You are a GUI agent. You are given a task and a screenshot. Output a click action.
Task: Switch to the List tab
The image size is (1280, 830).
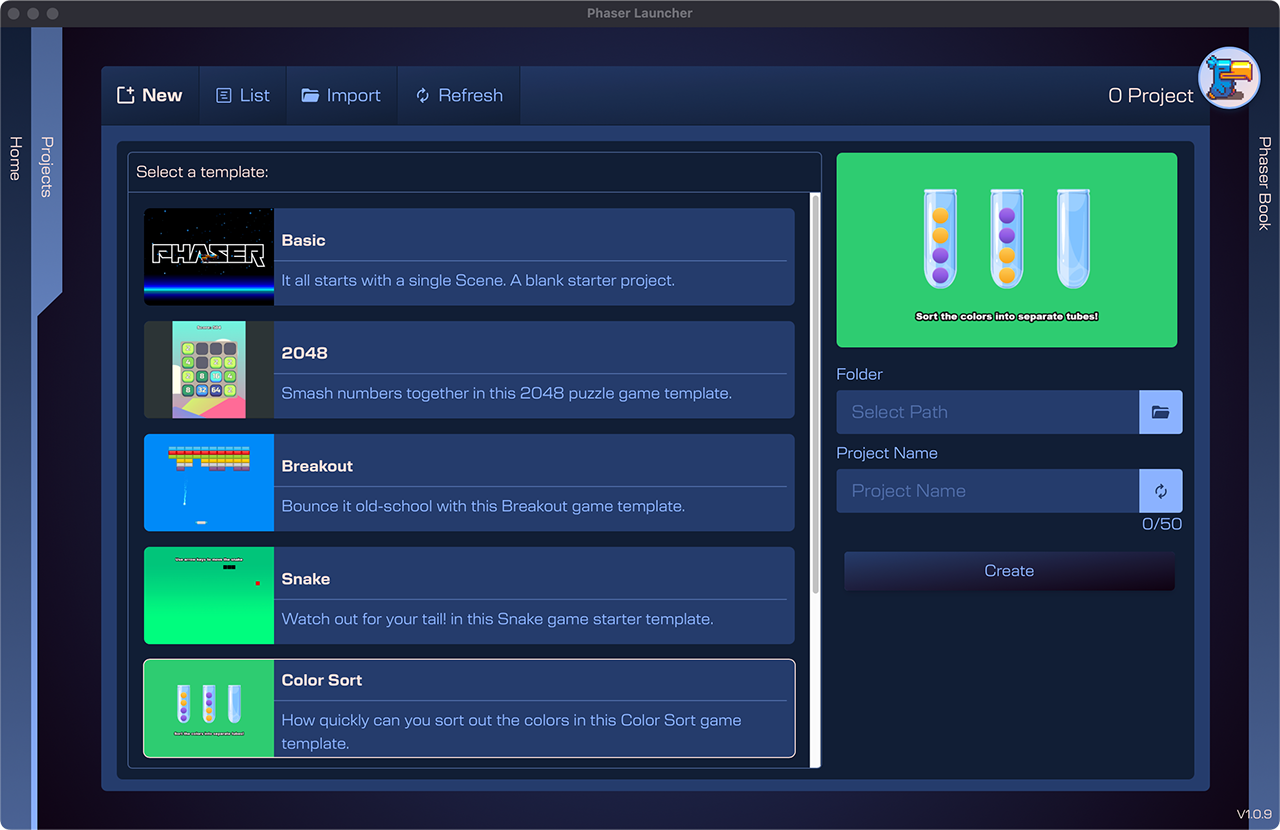tap(243, 95)
